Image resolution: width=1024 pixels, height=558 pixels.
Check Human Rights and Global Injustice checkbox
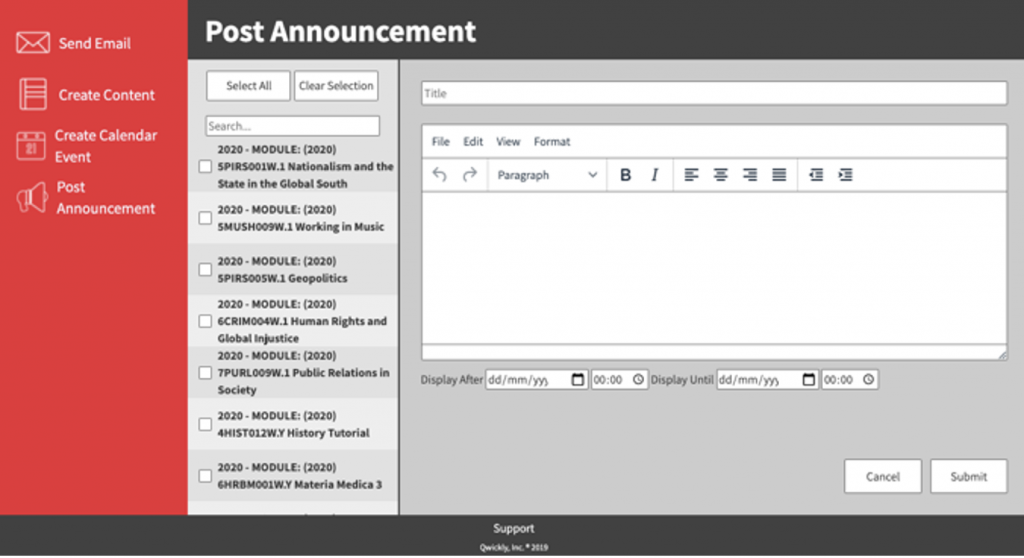coord(205,321)
